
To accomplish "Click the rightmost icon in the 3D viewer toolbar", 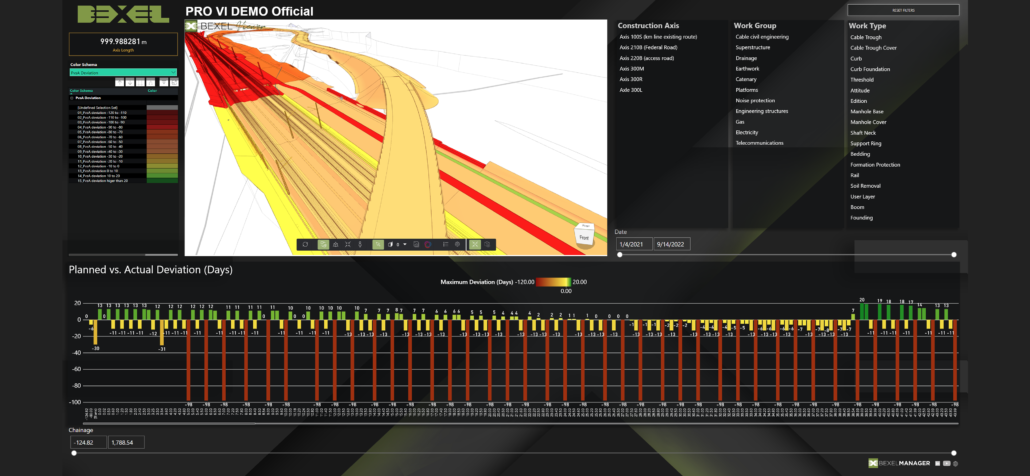I will [489, 244].
